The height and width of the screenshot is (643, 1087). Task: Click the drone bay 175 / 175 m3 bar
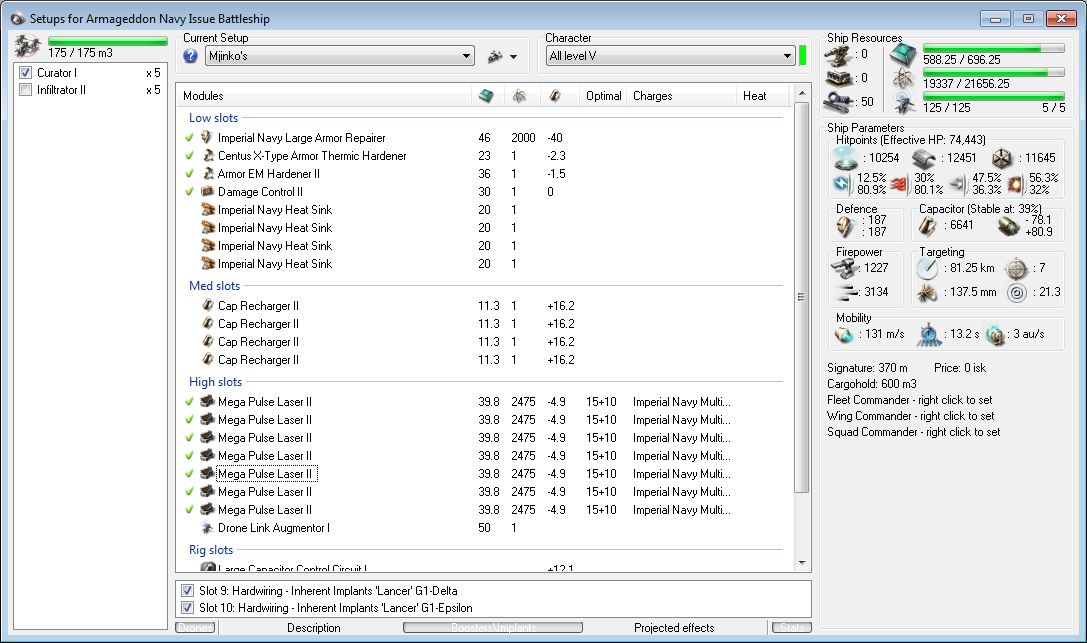(x=107, y=42)
